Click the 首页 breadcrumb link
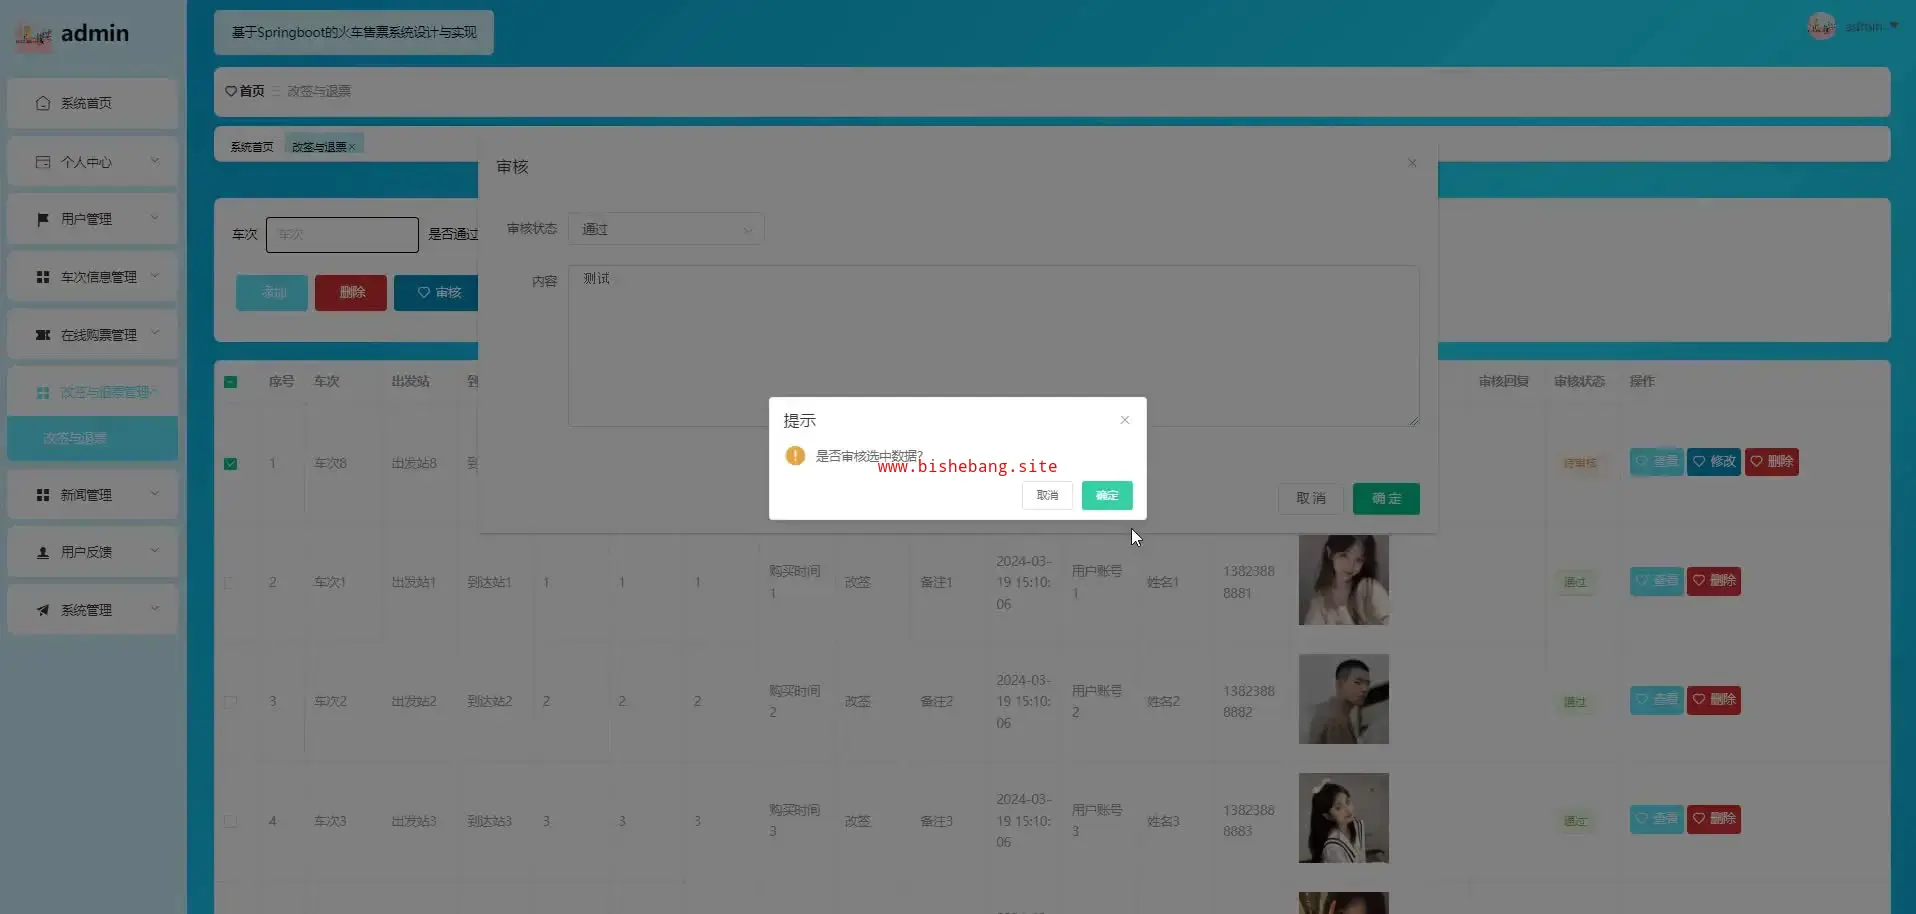Screen dimensions: 1916x914 pos(252,91)
